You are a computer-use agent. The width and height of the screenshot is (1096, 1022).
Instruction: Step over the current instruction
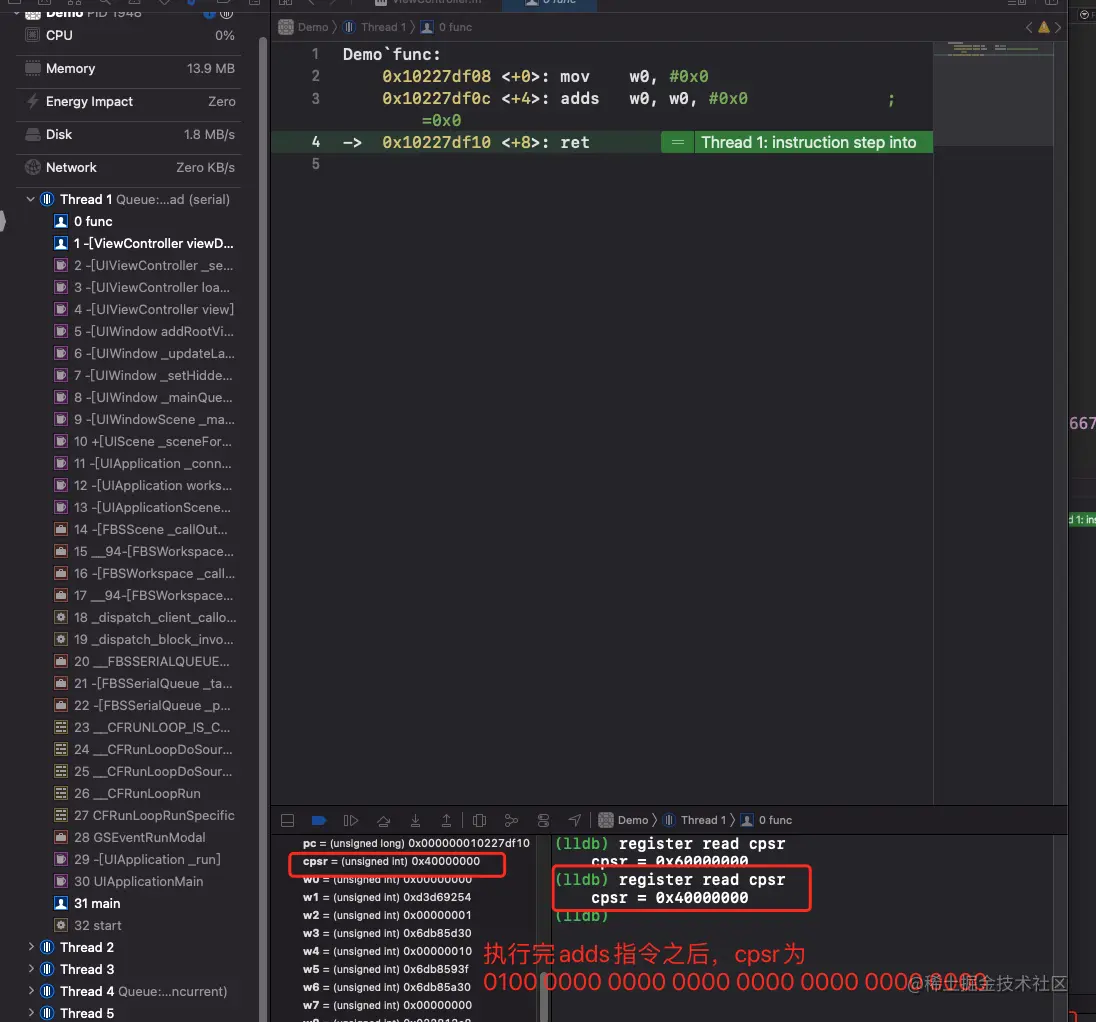click(x=384, y=820)
